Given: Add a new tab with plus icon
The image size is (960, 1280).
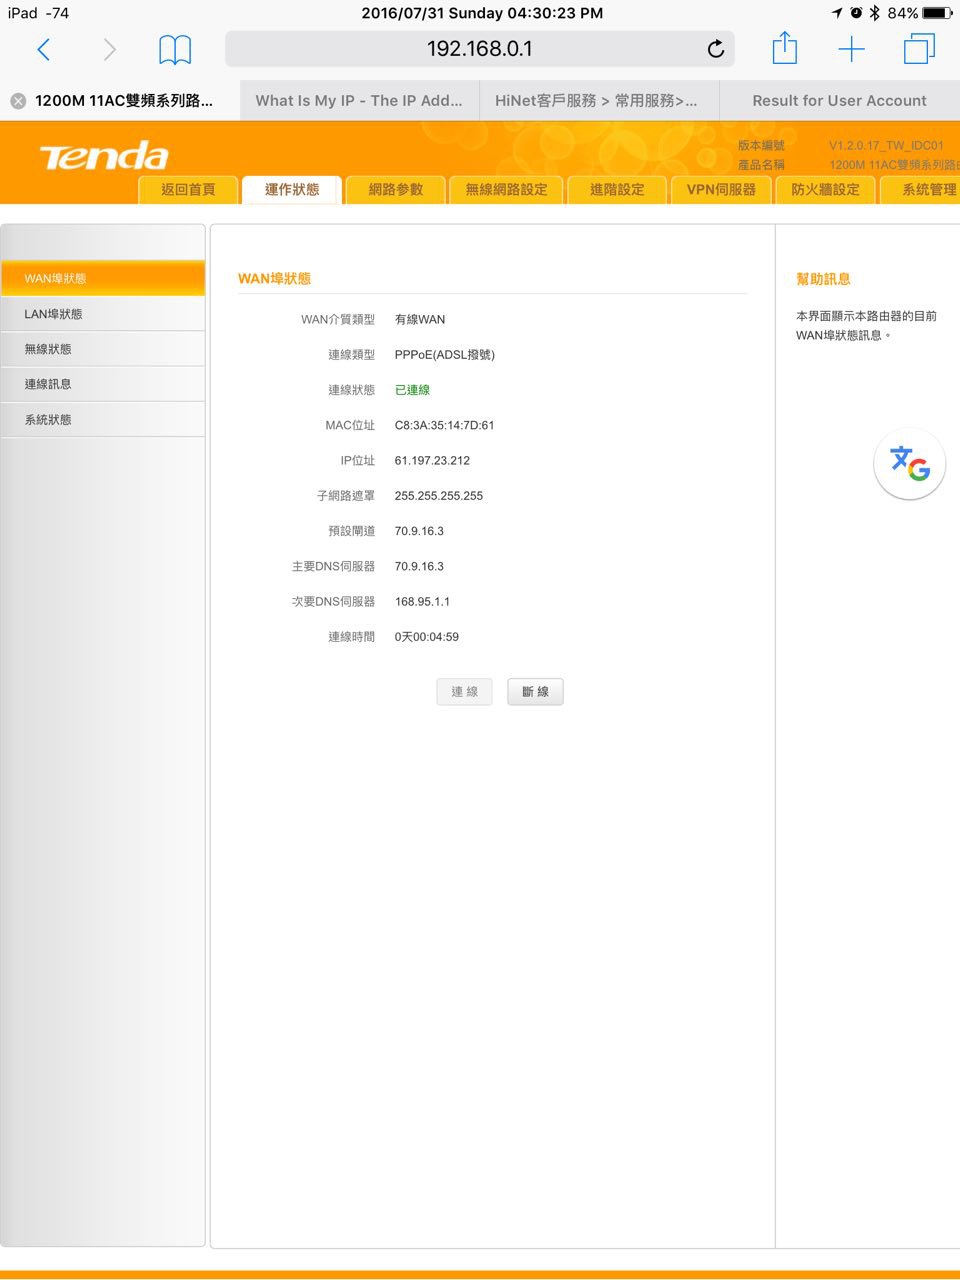Looking at the screenshot, I should [852, 49].
